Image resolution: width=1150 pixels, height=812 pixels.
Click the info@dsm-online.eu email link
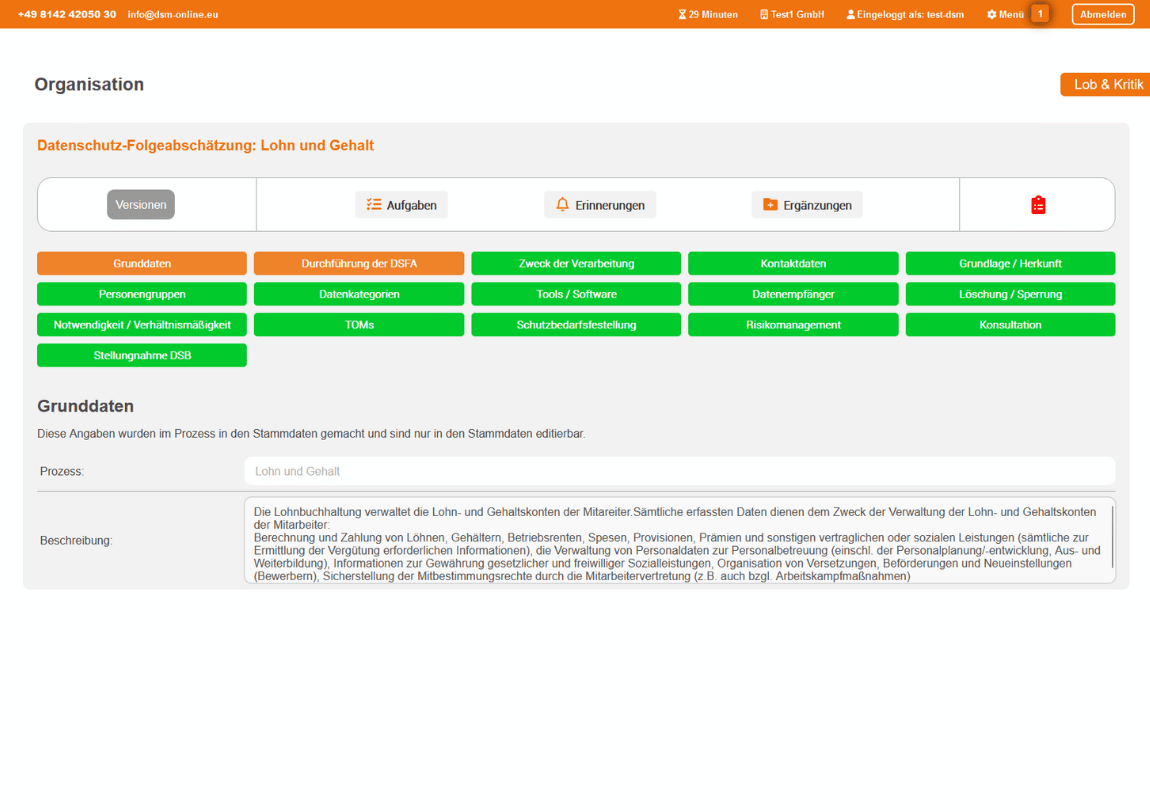(x=173, y=15)
